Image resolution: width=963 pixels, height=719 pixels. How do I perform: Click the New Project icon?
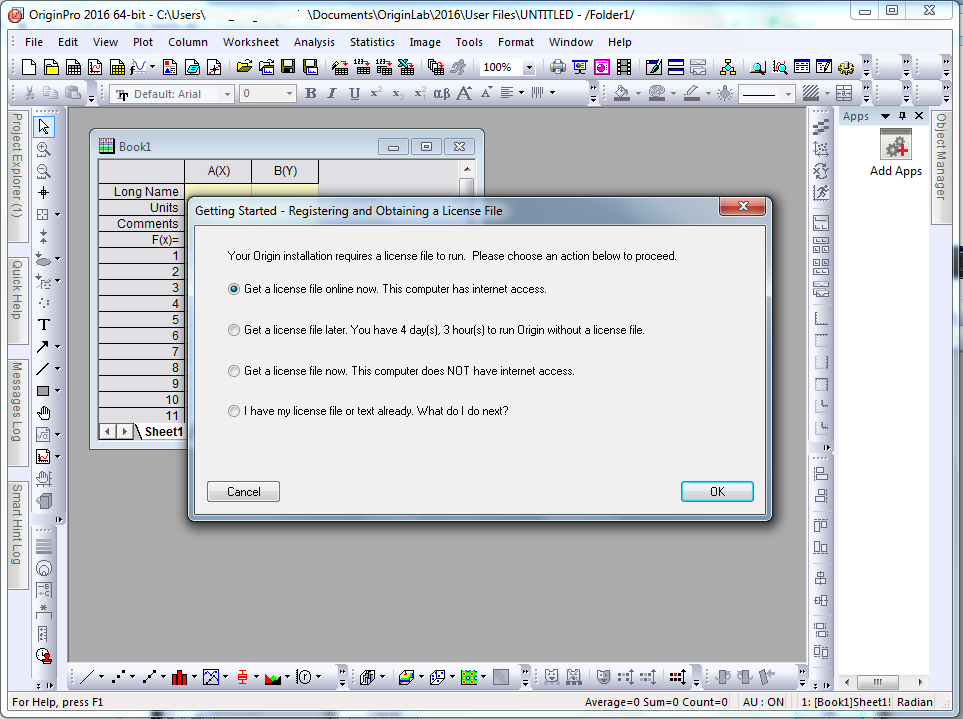[x=28, y=68]
